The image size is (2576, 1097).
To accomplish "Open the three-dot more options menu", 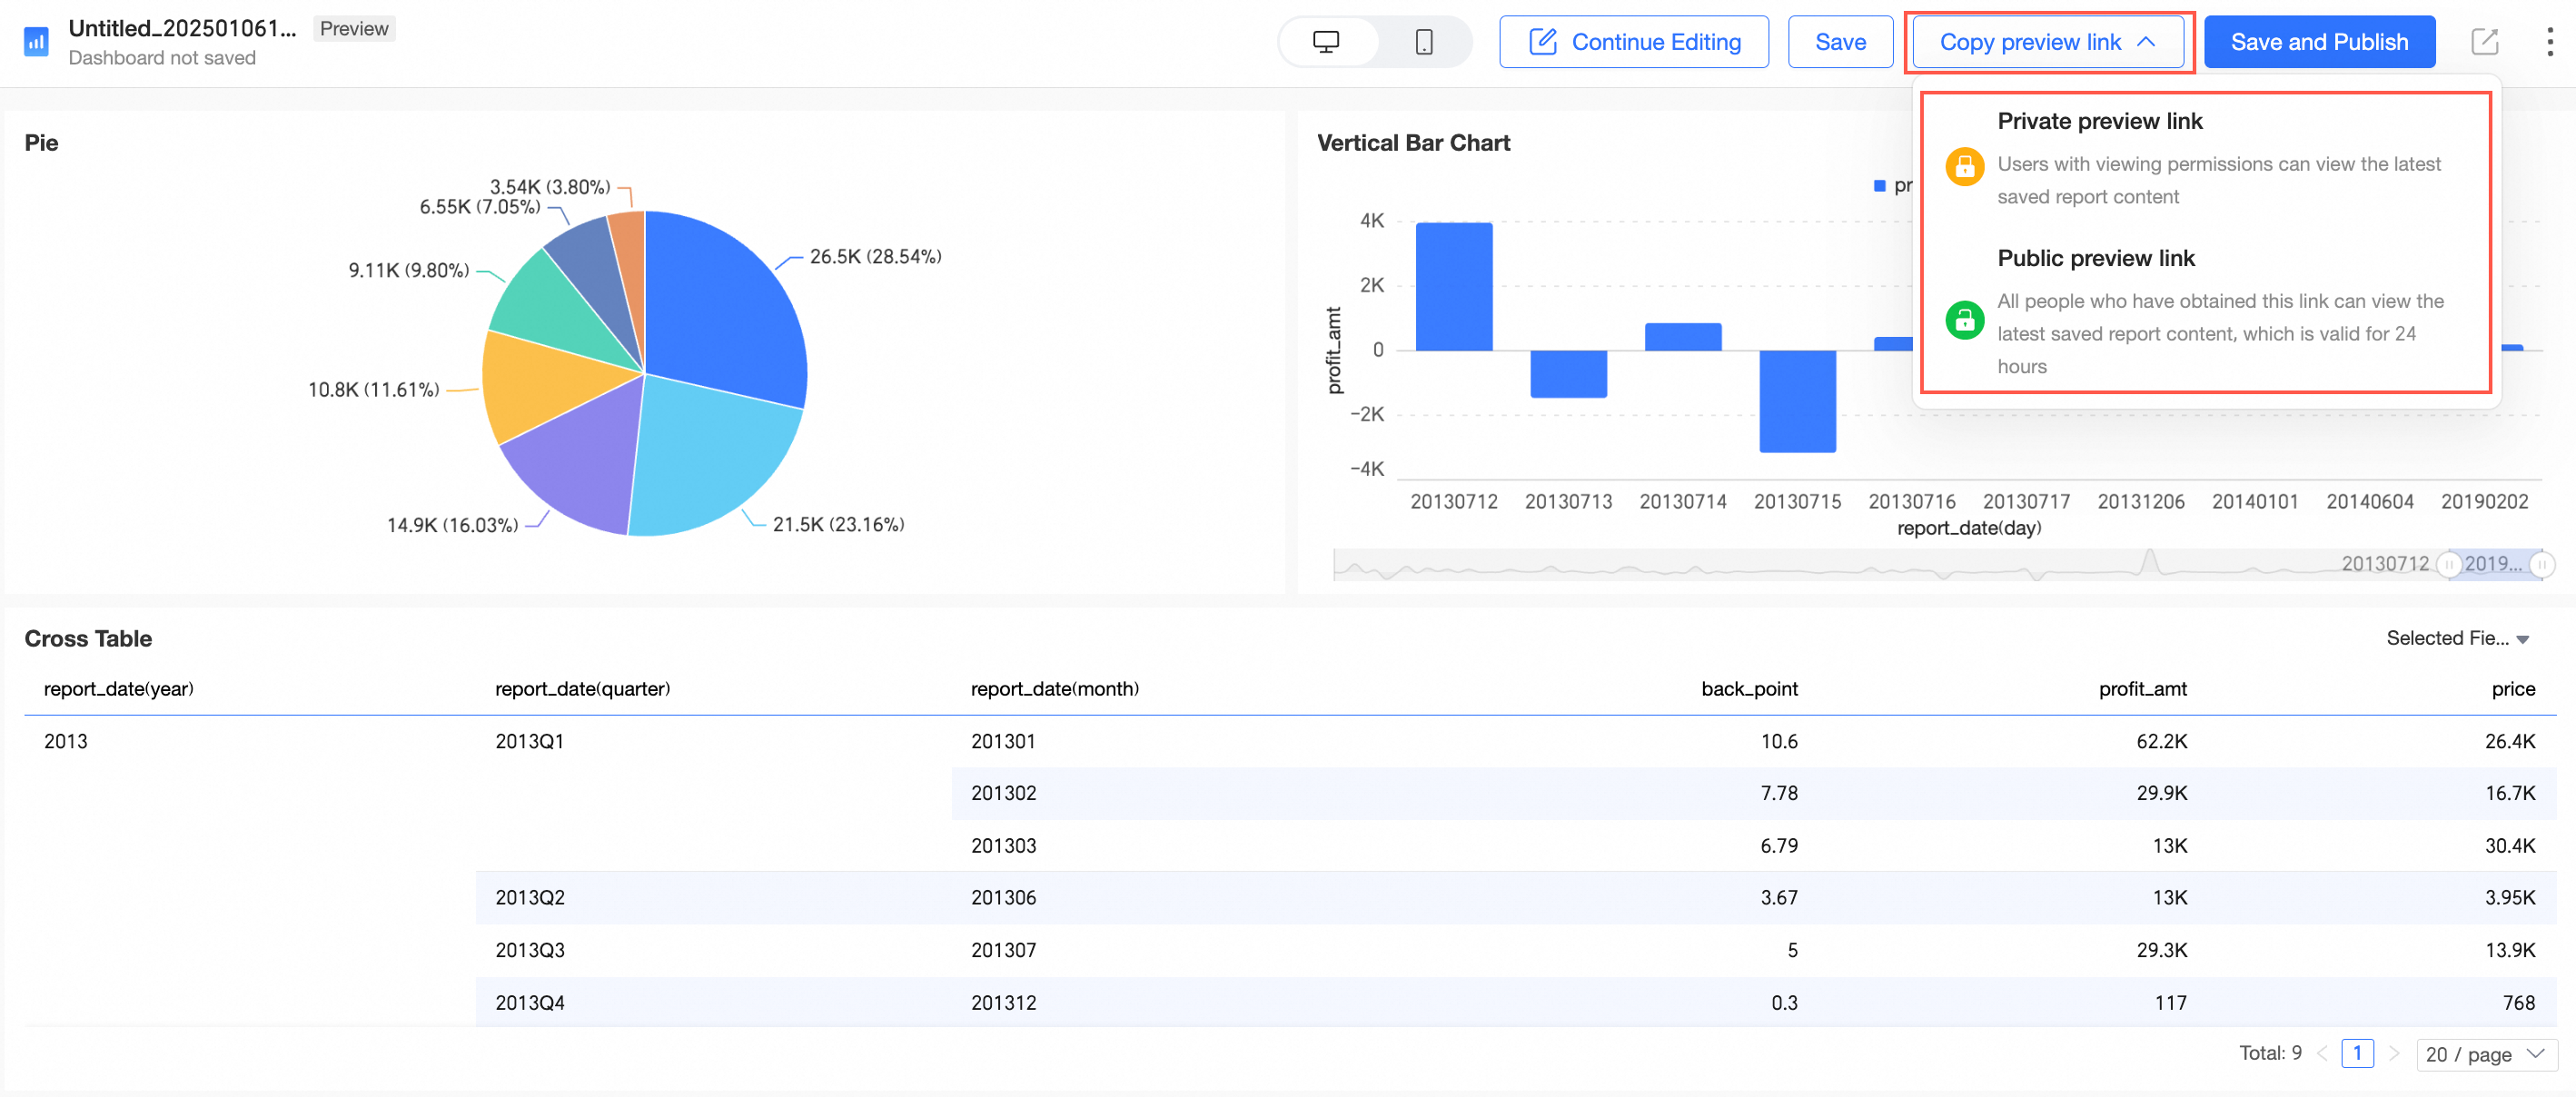I will point(2549,42).
